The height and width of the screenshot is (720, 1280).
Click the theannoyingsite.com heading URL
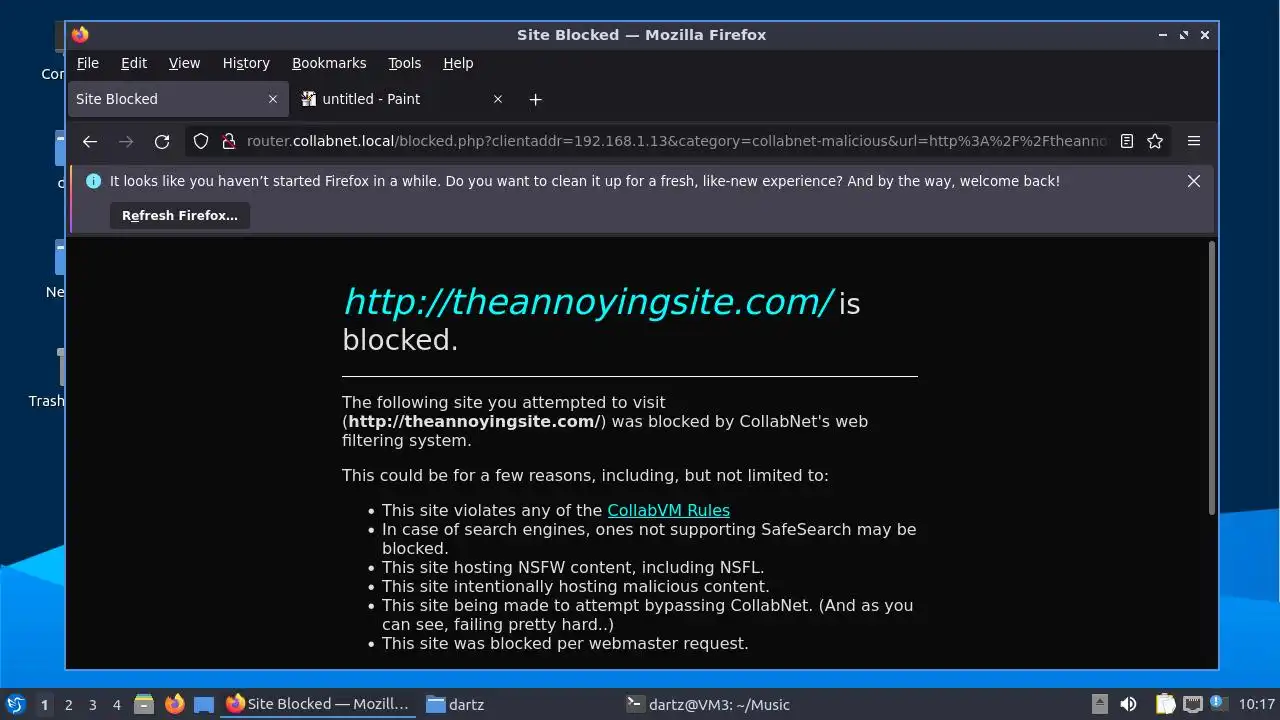coord(587,301)
